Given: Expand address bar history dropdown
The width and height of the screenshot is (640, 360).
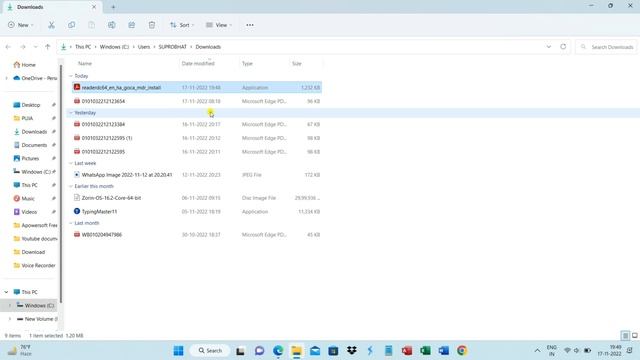Looking at the screenshot, I should point(549,47).
